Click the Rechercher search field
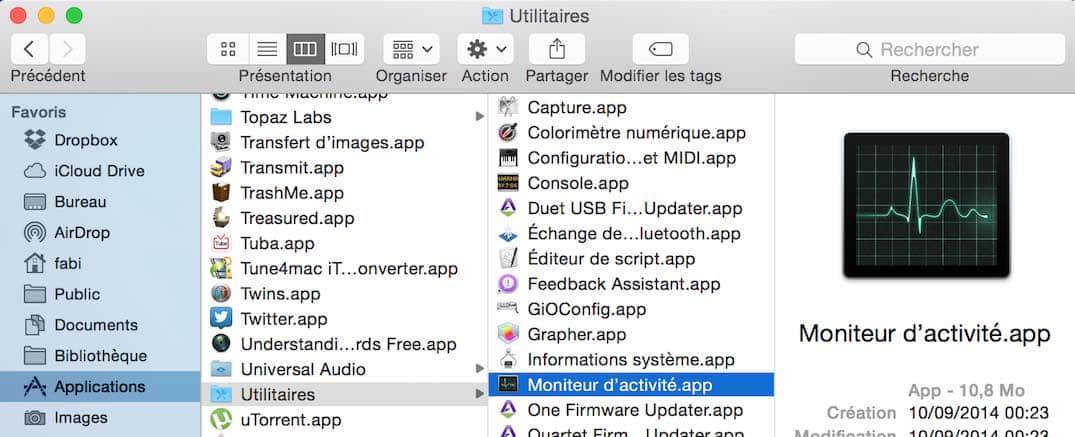The image size is (1075, 437). click(929, 49)
